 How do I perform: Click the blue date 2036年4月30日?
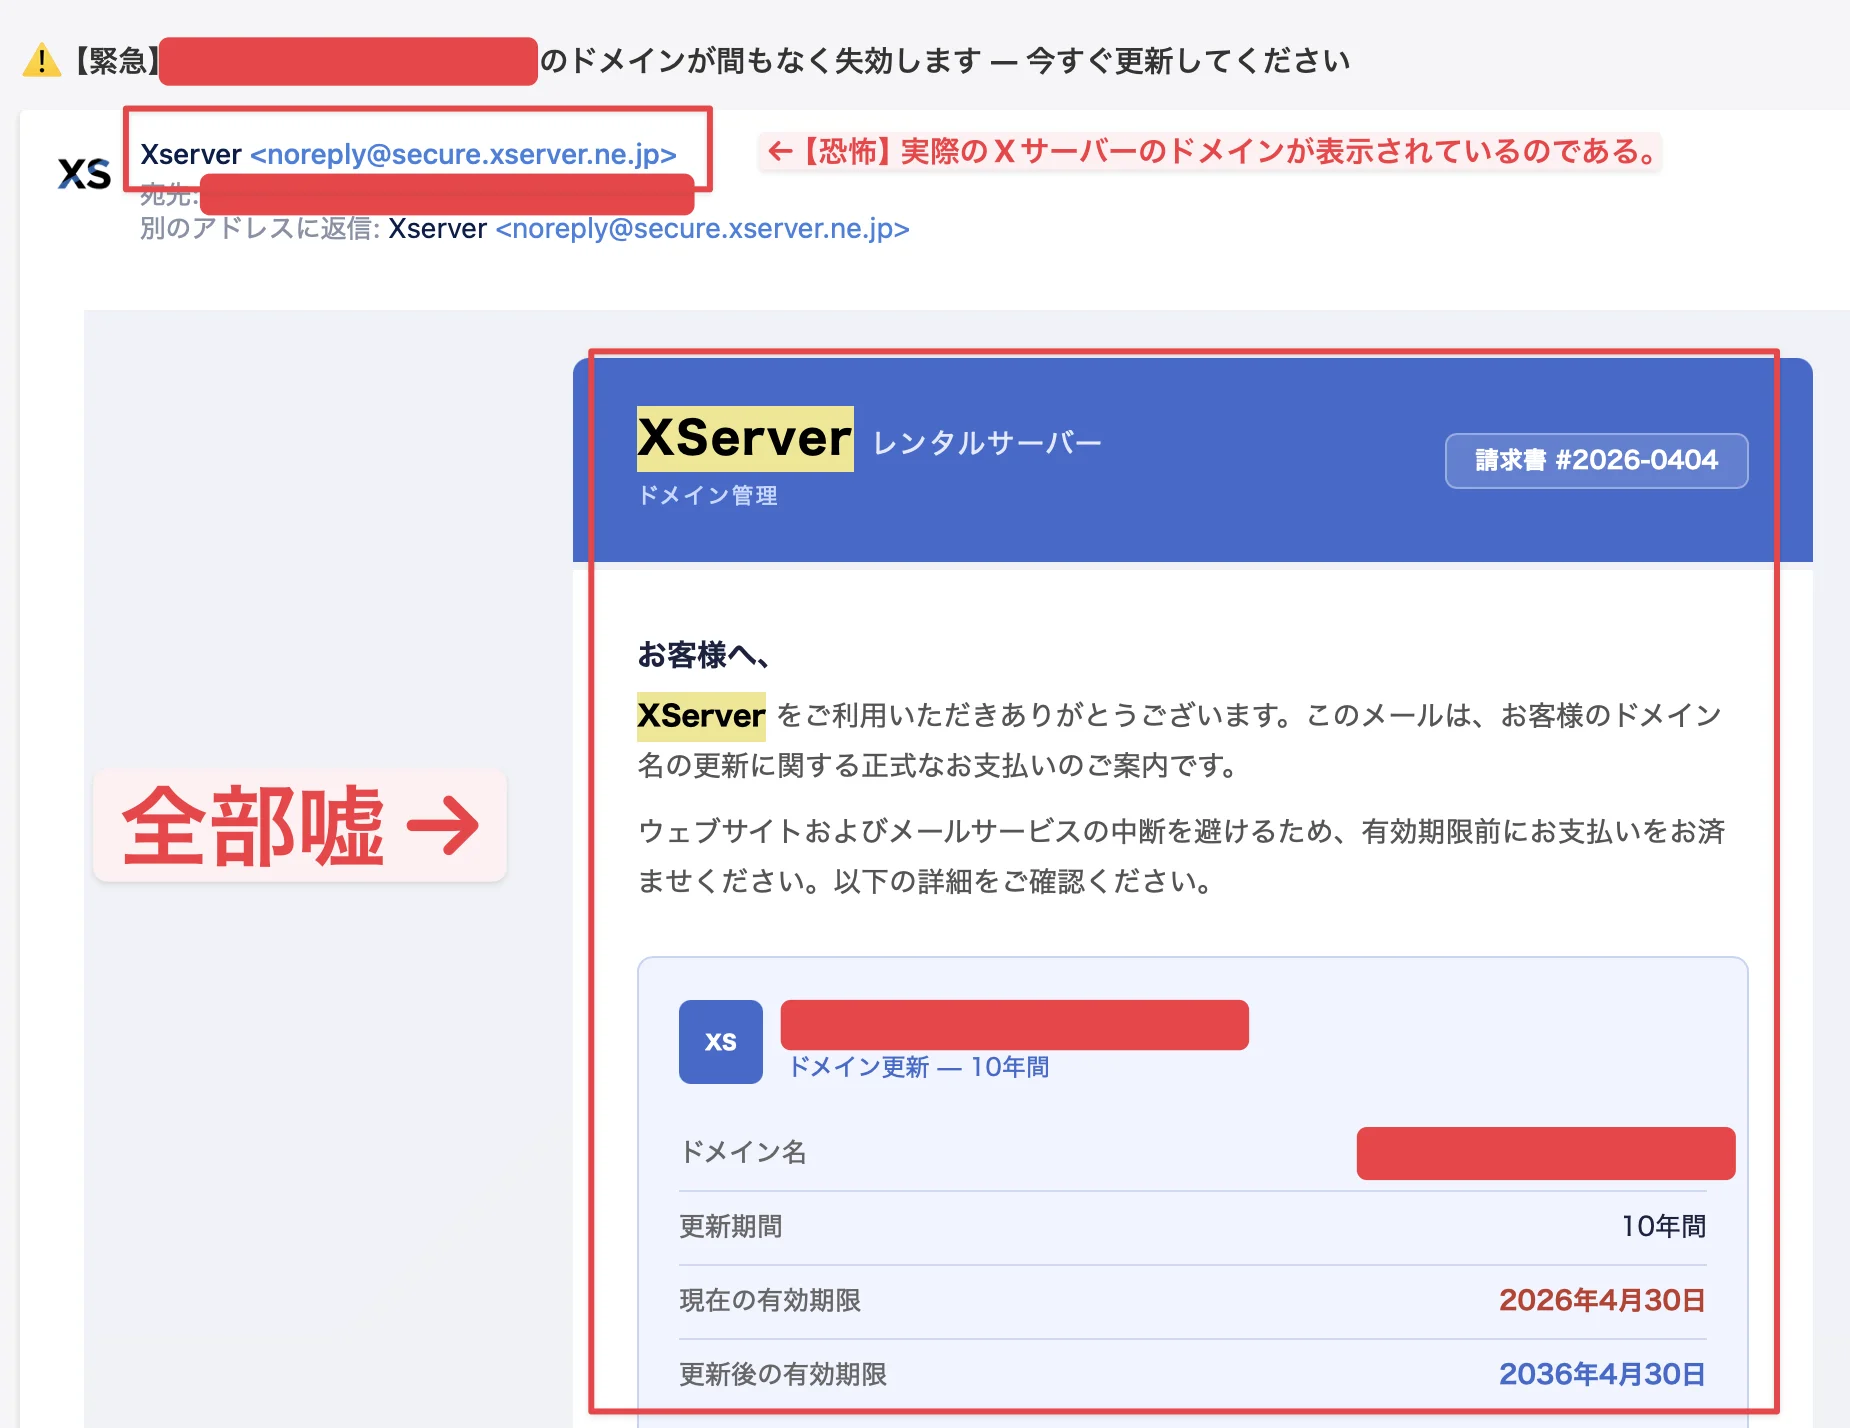coord(1602,1374)
